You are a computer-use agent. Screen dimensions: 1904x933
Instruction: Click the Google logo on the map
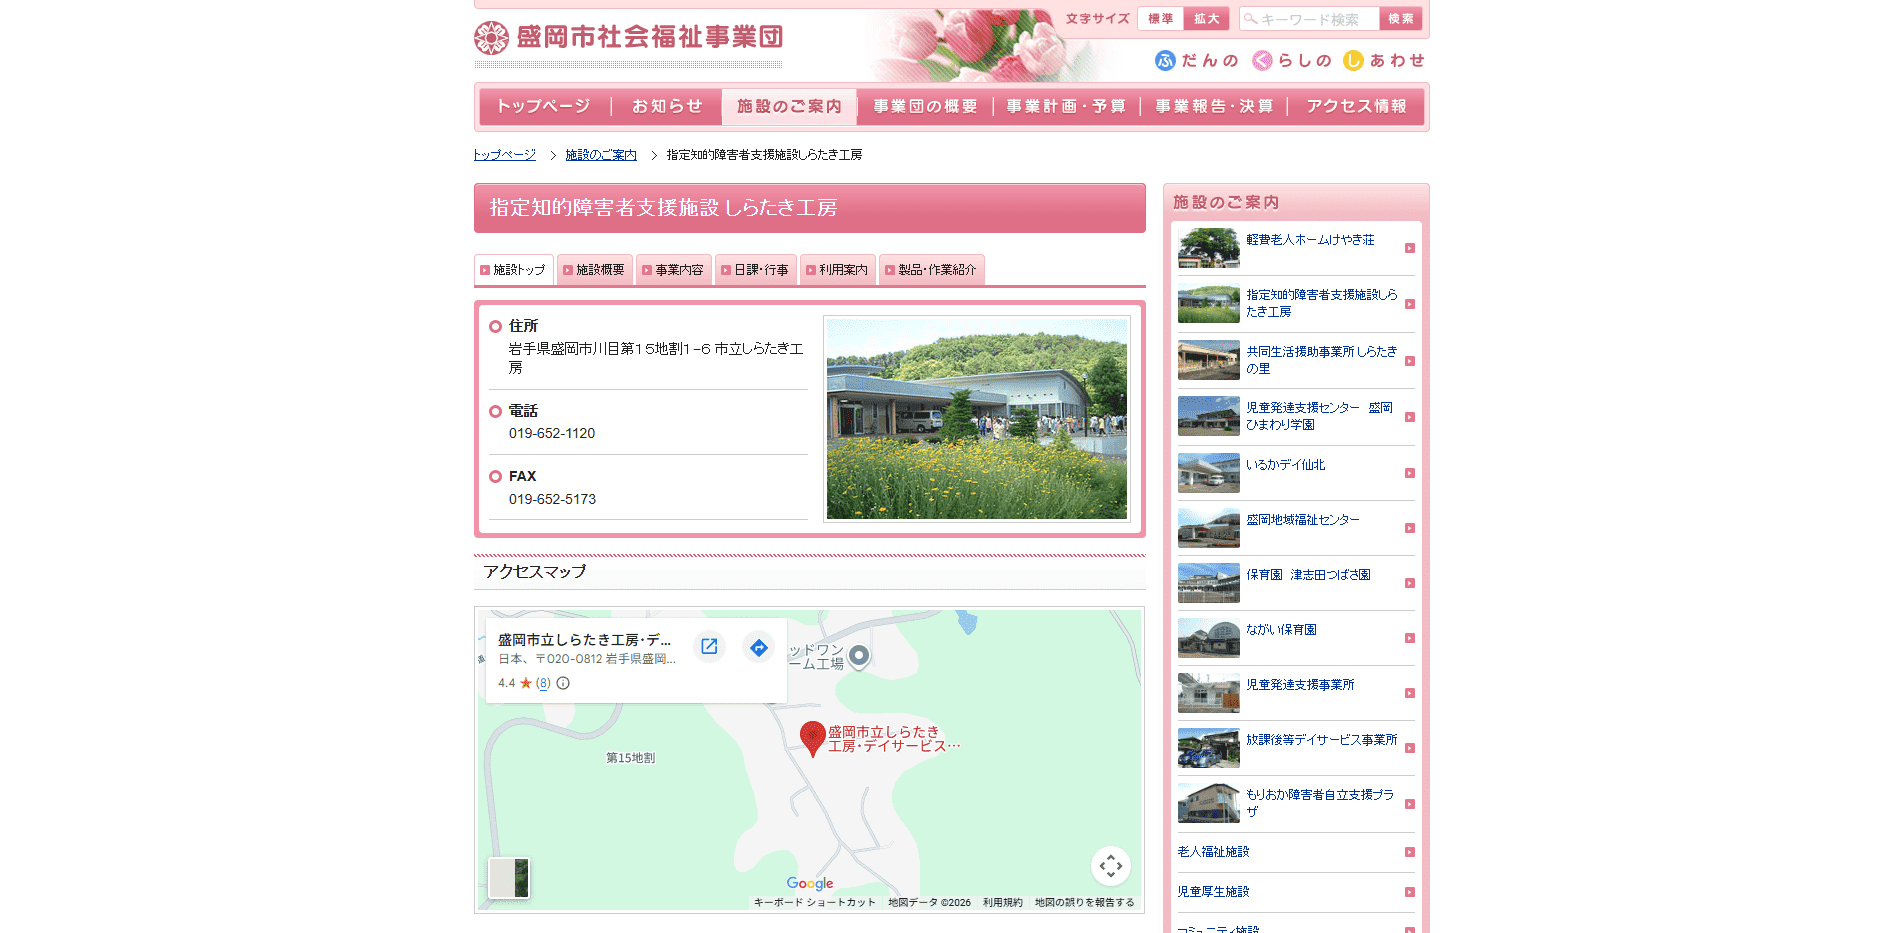pos(810,883)
